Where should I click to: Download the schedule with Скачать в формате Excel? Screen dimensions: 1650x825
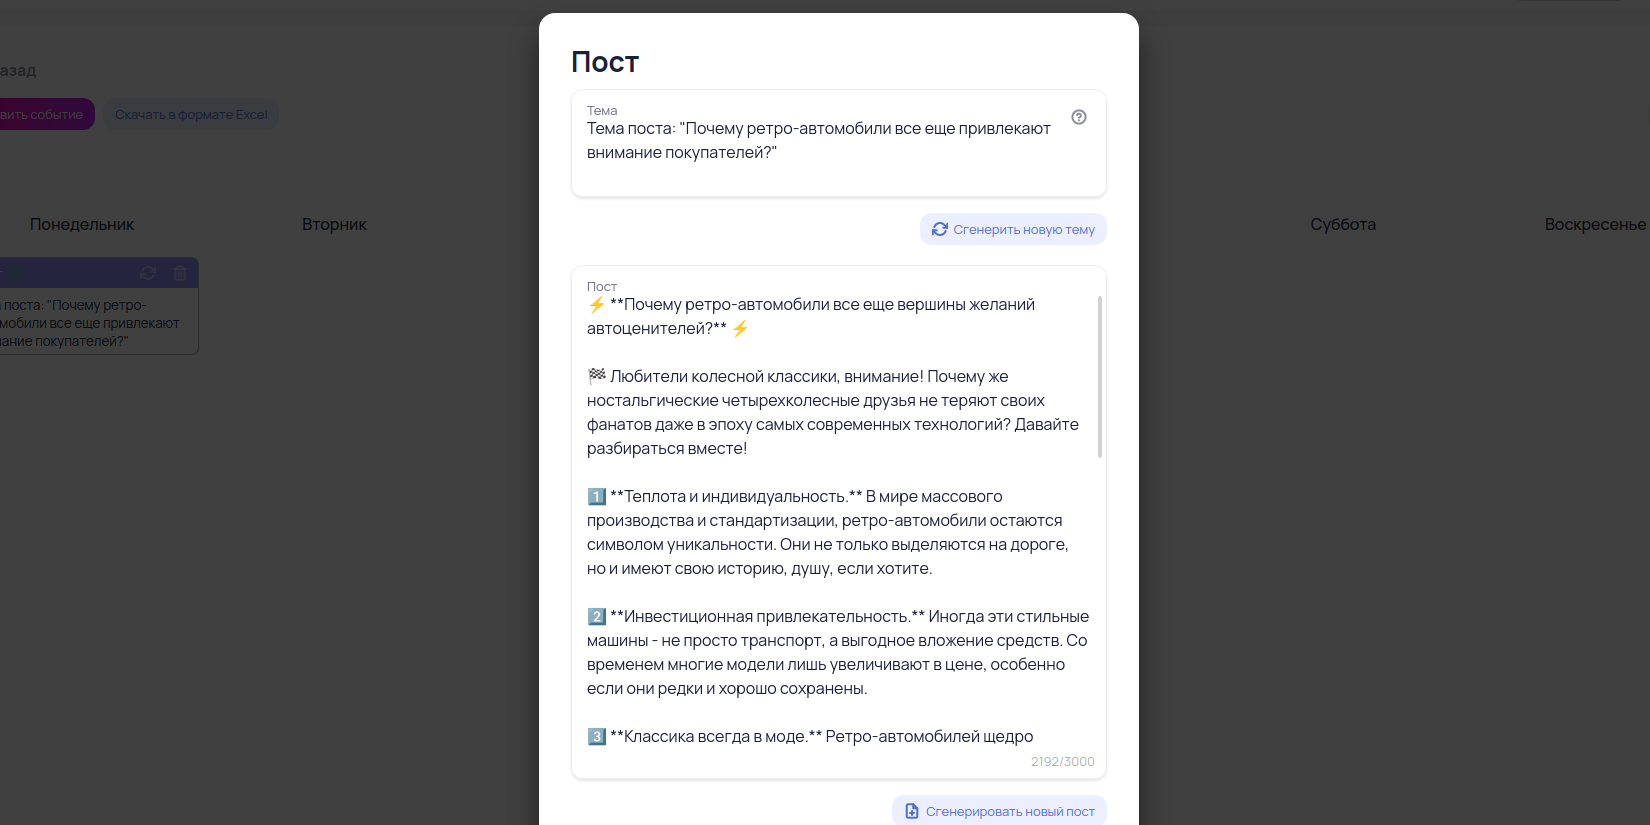191,115
